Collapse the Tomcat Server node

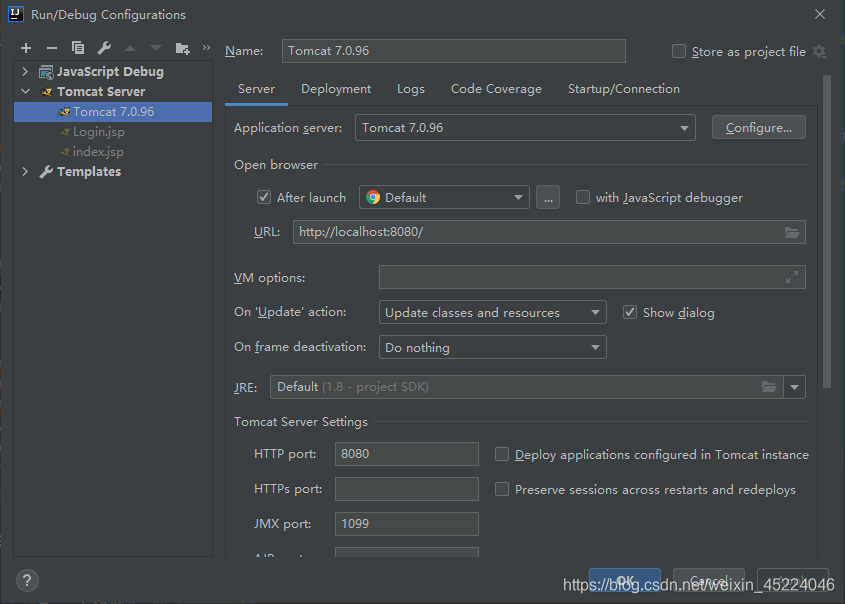25,92
